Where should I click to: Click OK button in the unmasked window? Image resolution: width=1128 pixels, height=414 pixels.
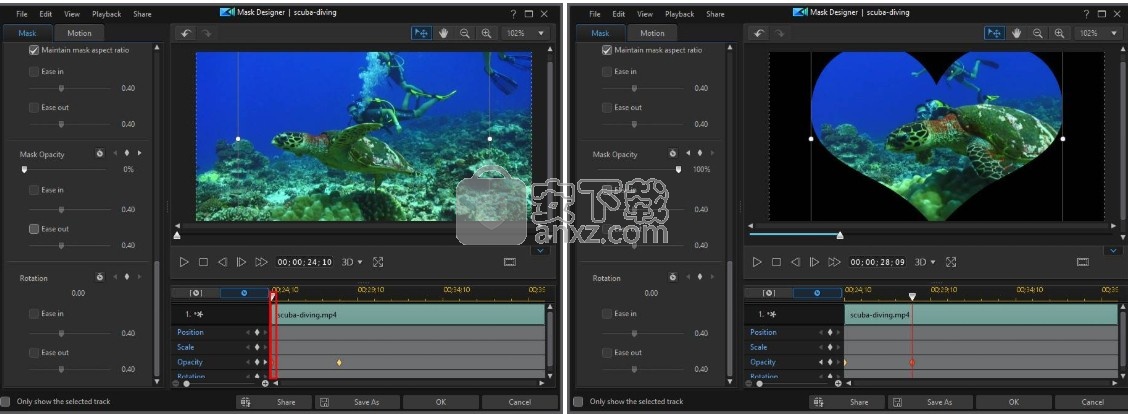point(441,402)
